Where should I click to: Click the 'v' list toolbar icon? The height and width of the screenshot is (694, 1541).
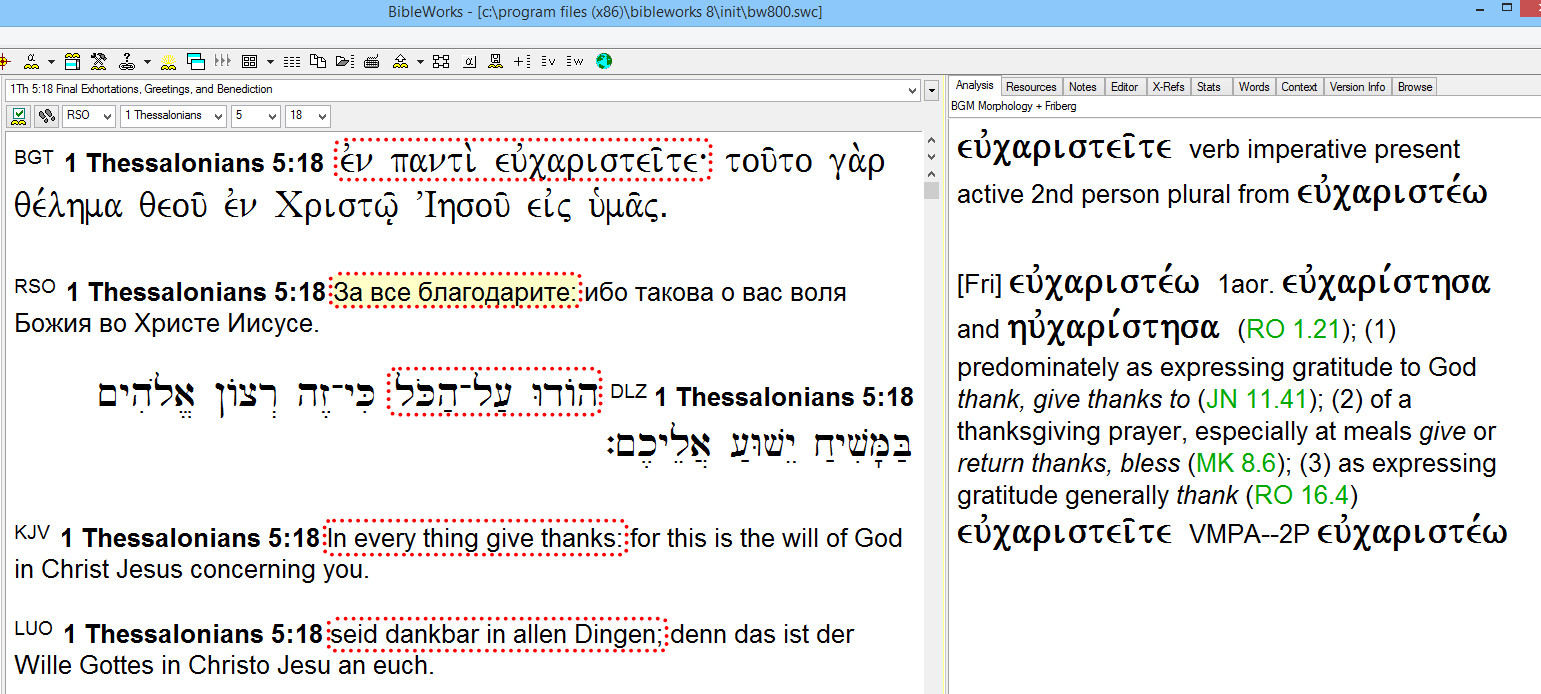pyautogui.click(x=548, y=61)
